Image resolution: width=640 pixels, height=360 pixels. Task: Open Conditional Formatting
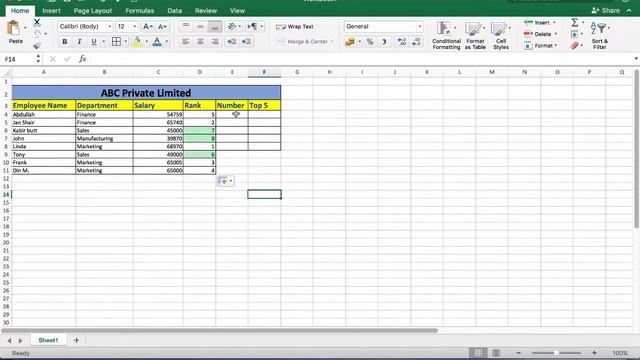pyautogui.click(x=446, y=36)
